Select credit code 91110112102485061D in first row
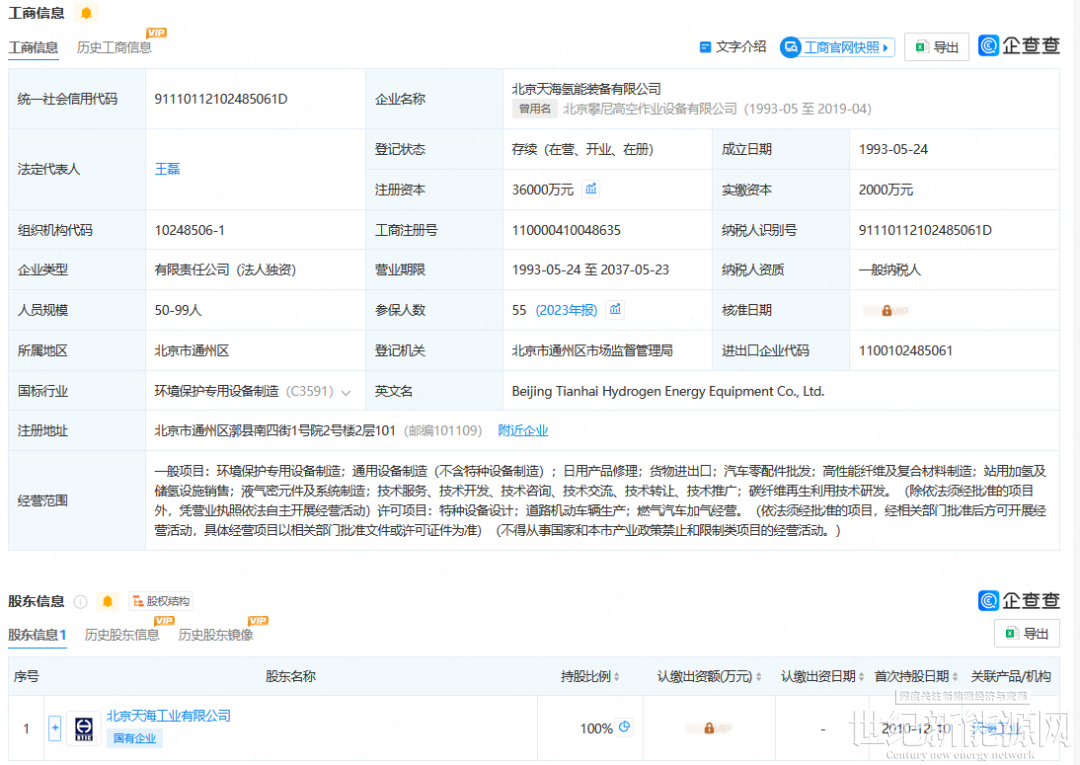Viewport: 1080px width, 765px height. click(220, 99)
